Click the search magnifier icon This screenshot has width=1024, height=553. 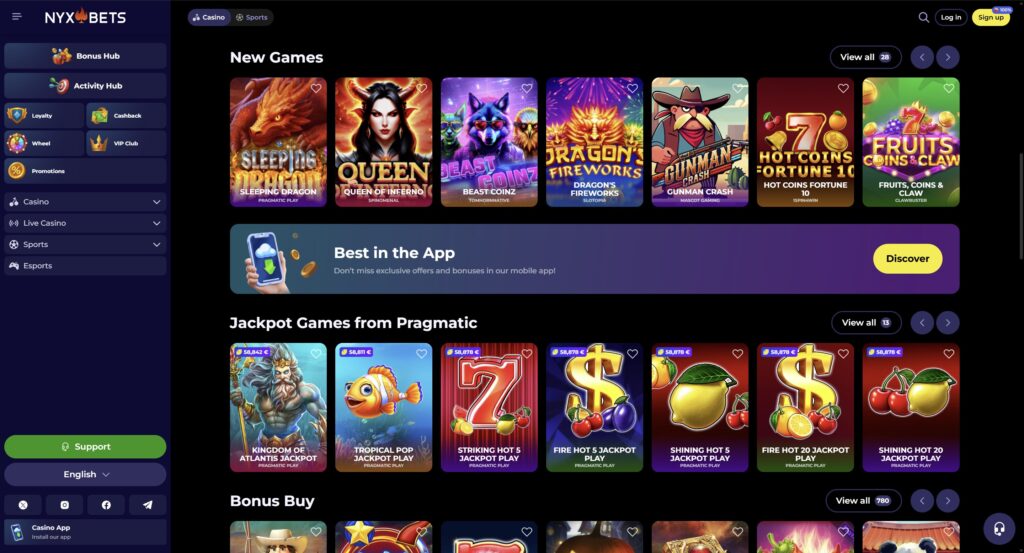coord(923,18)
